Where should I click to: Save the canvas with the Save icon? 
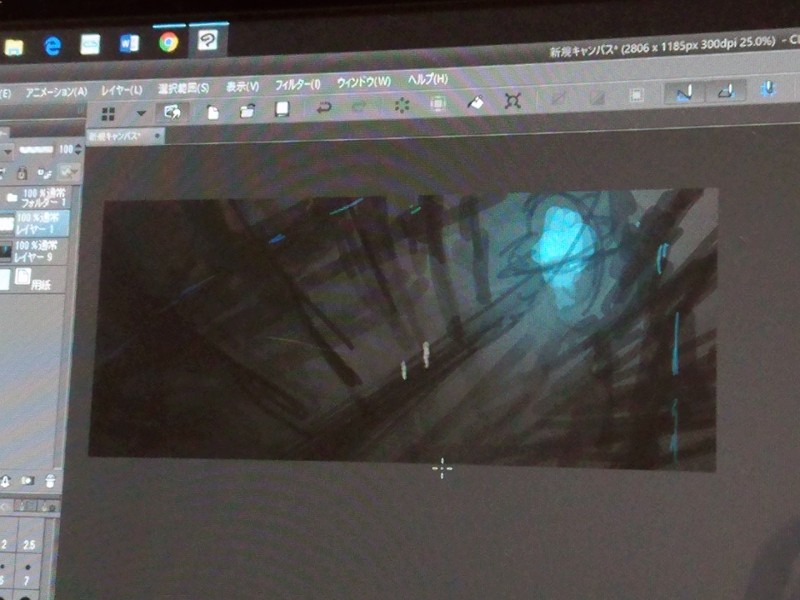pos(282,109)
